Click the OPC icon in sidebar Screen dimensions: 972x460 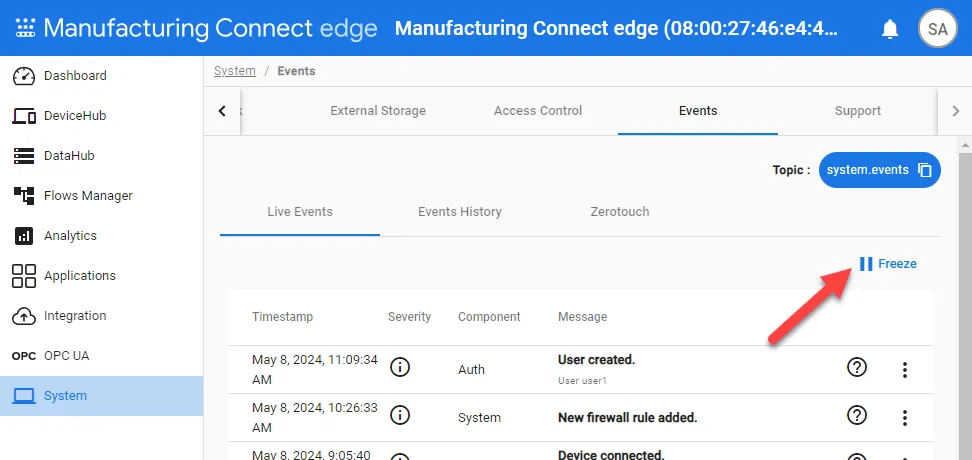[24, 356]
